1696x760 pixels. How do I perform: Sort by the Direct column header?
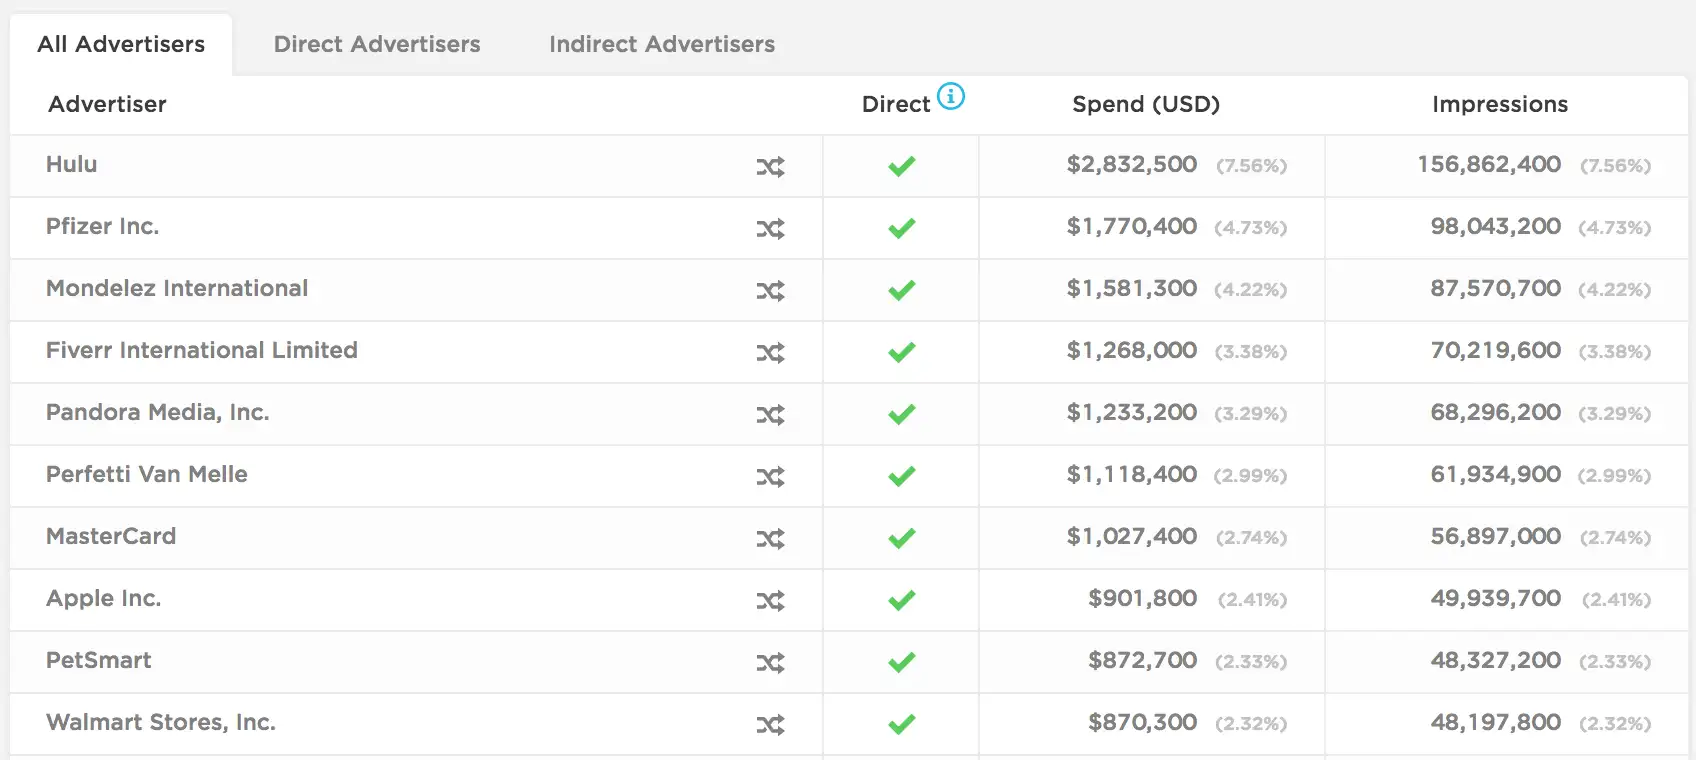pyautogui.click(x=896, y=104)
